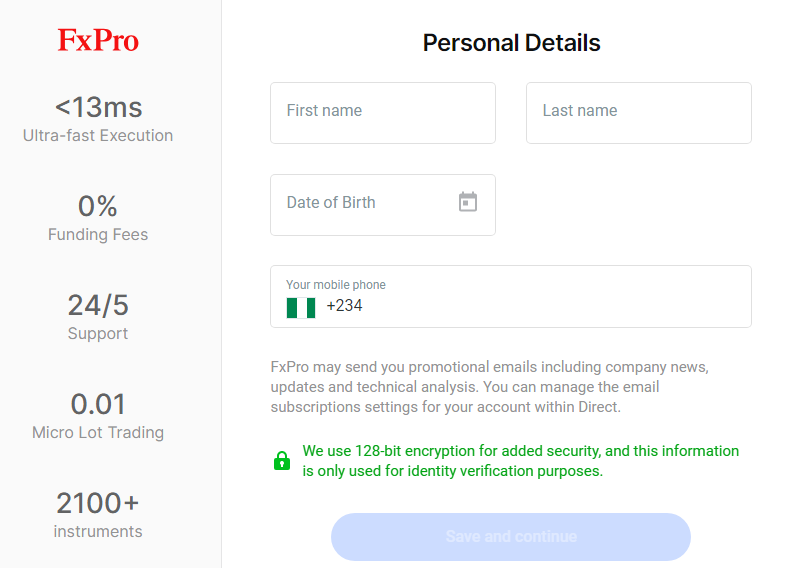Viewport: 794px width, 568px height.
Task: Click inside the mobile phone number field
Action: (550, 307)
